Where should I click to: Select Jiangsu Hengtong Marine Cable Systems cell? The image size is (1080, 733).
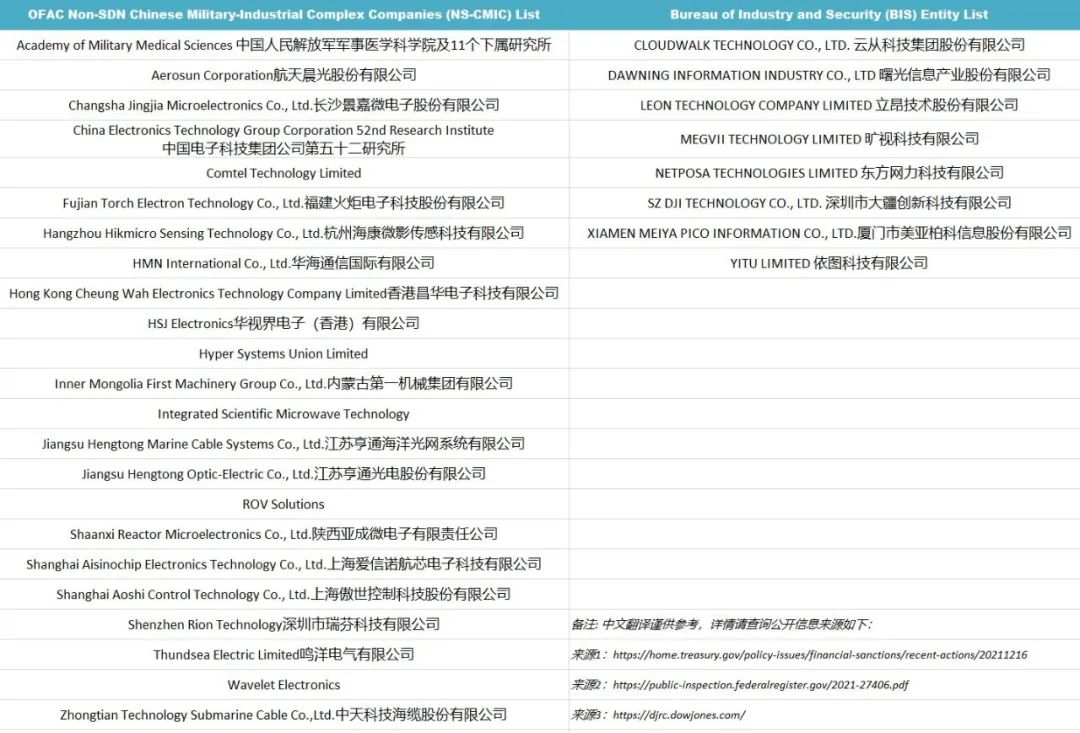point(284,444)
